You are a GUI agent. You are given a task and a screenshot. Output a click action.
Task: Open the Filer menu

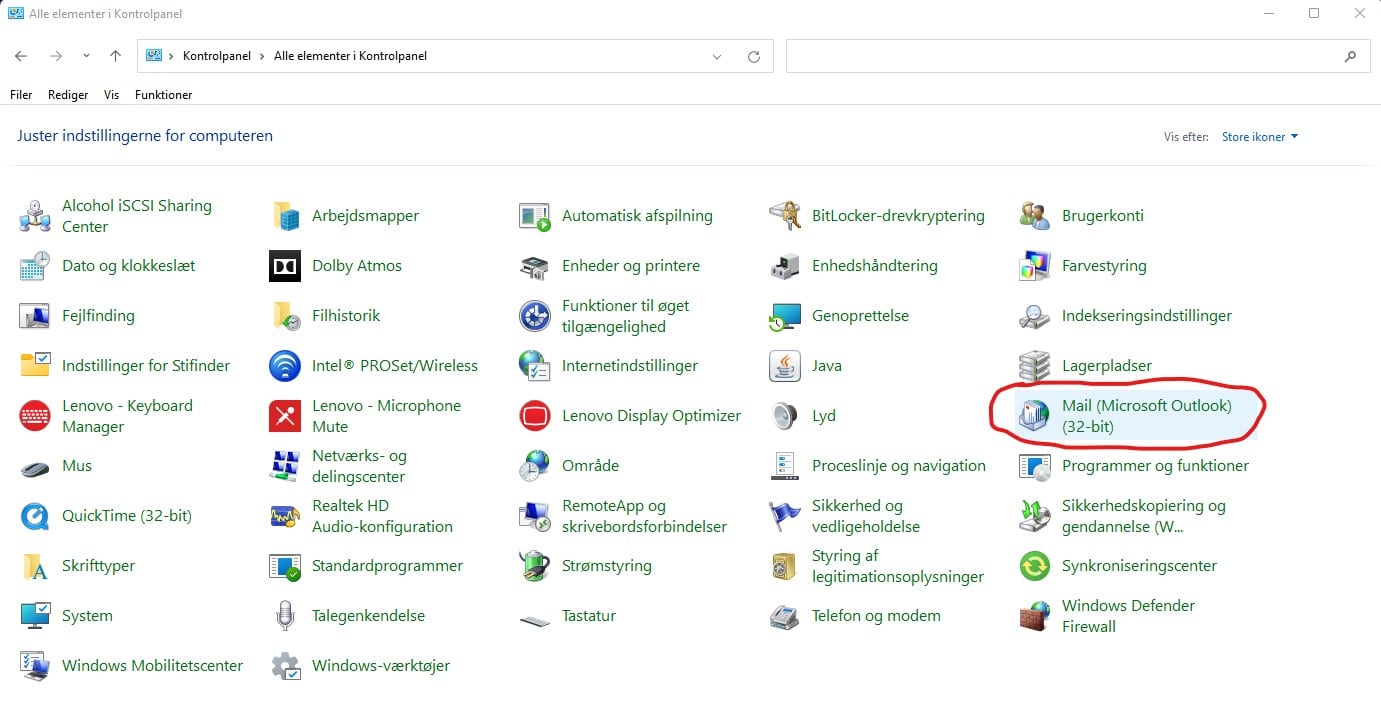(21, 95)
